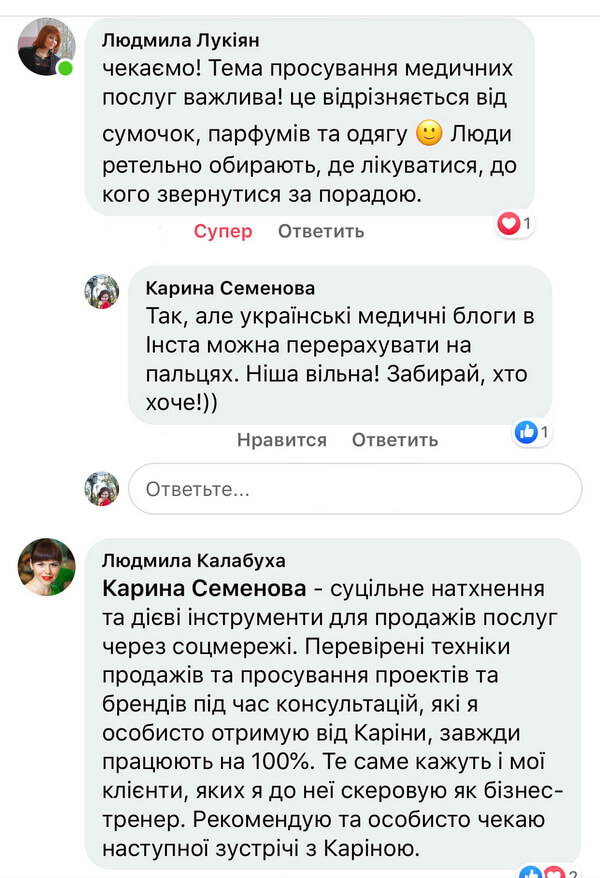Click "Ответить" under Людмила Лукіян's comment
The width and height of the screenshot is (600, 878).
click(321, 231)
